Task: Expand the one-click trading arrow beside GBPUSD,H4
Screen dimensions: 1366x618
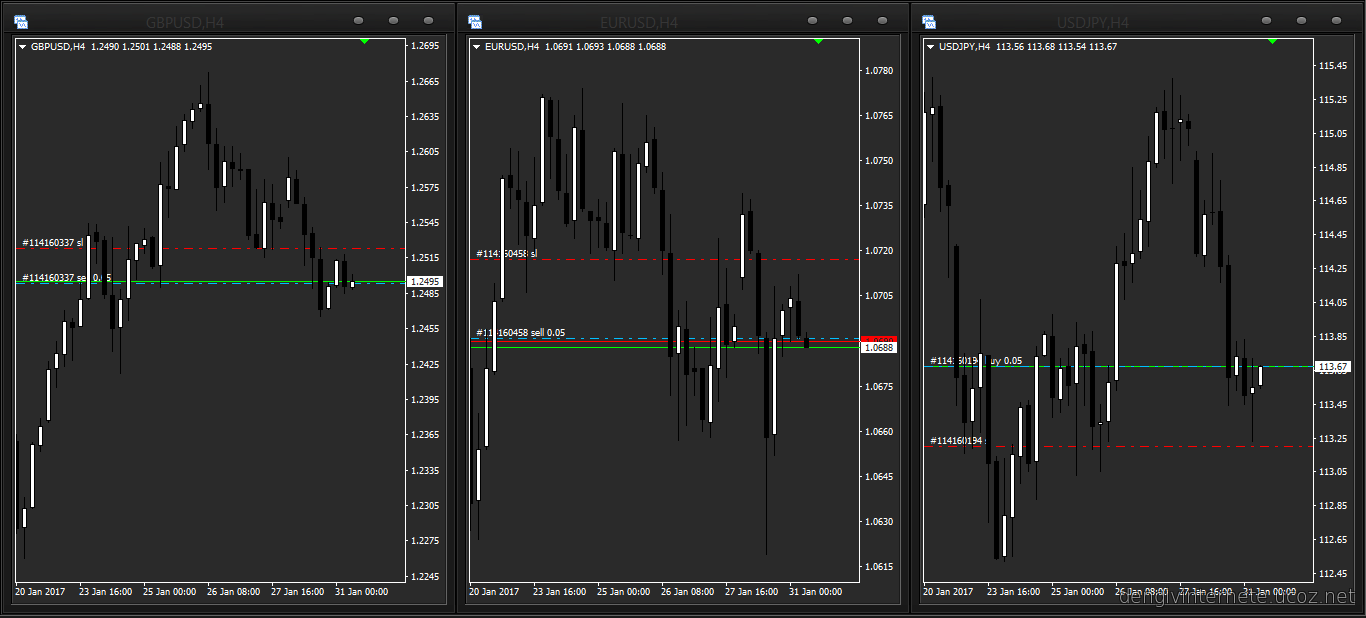Action: click(23, 47)
